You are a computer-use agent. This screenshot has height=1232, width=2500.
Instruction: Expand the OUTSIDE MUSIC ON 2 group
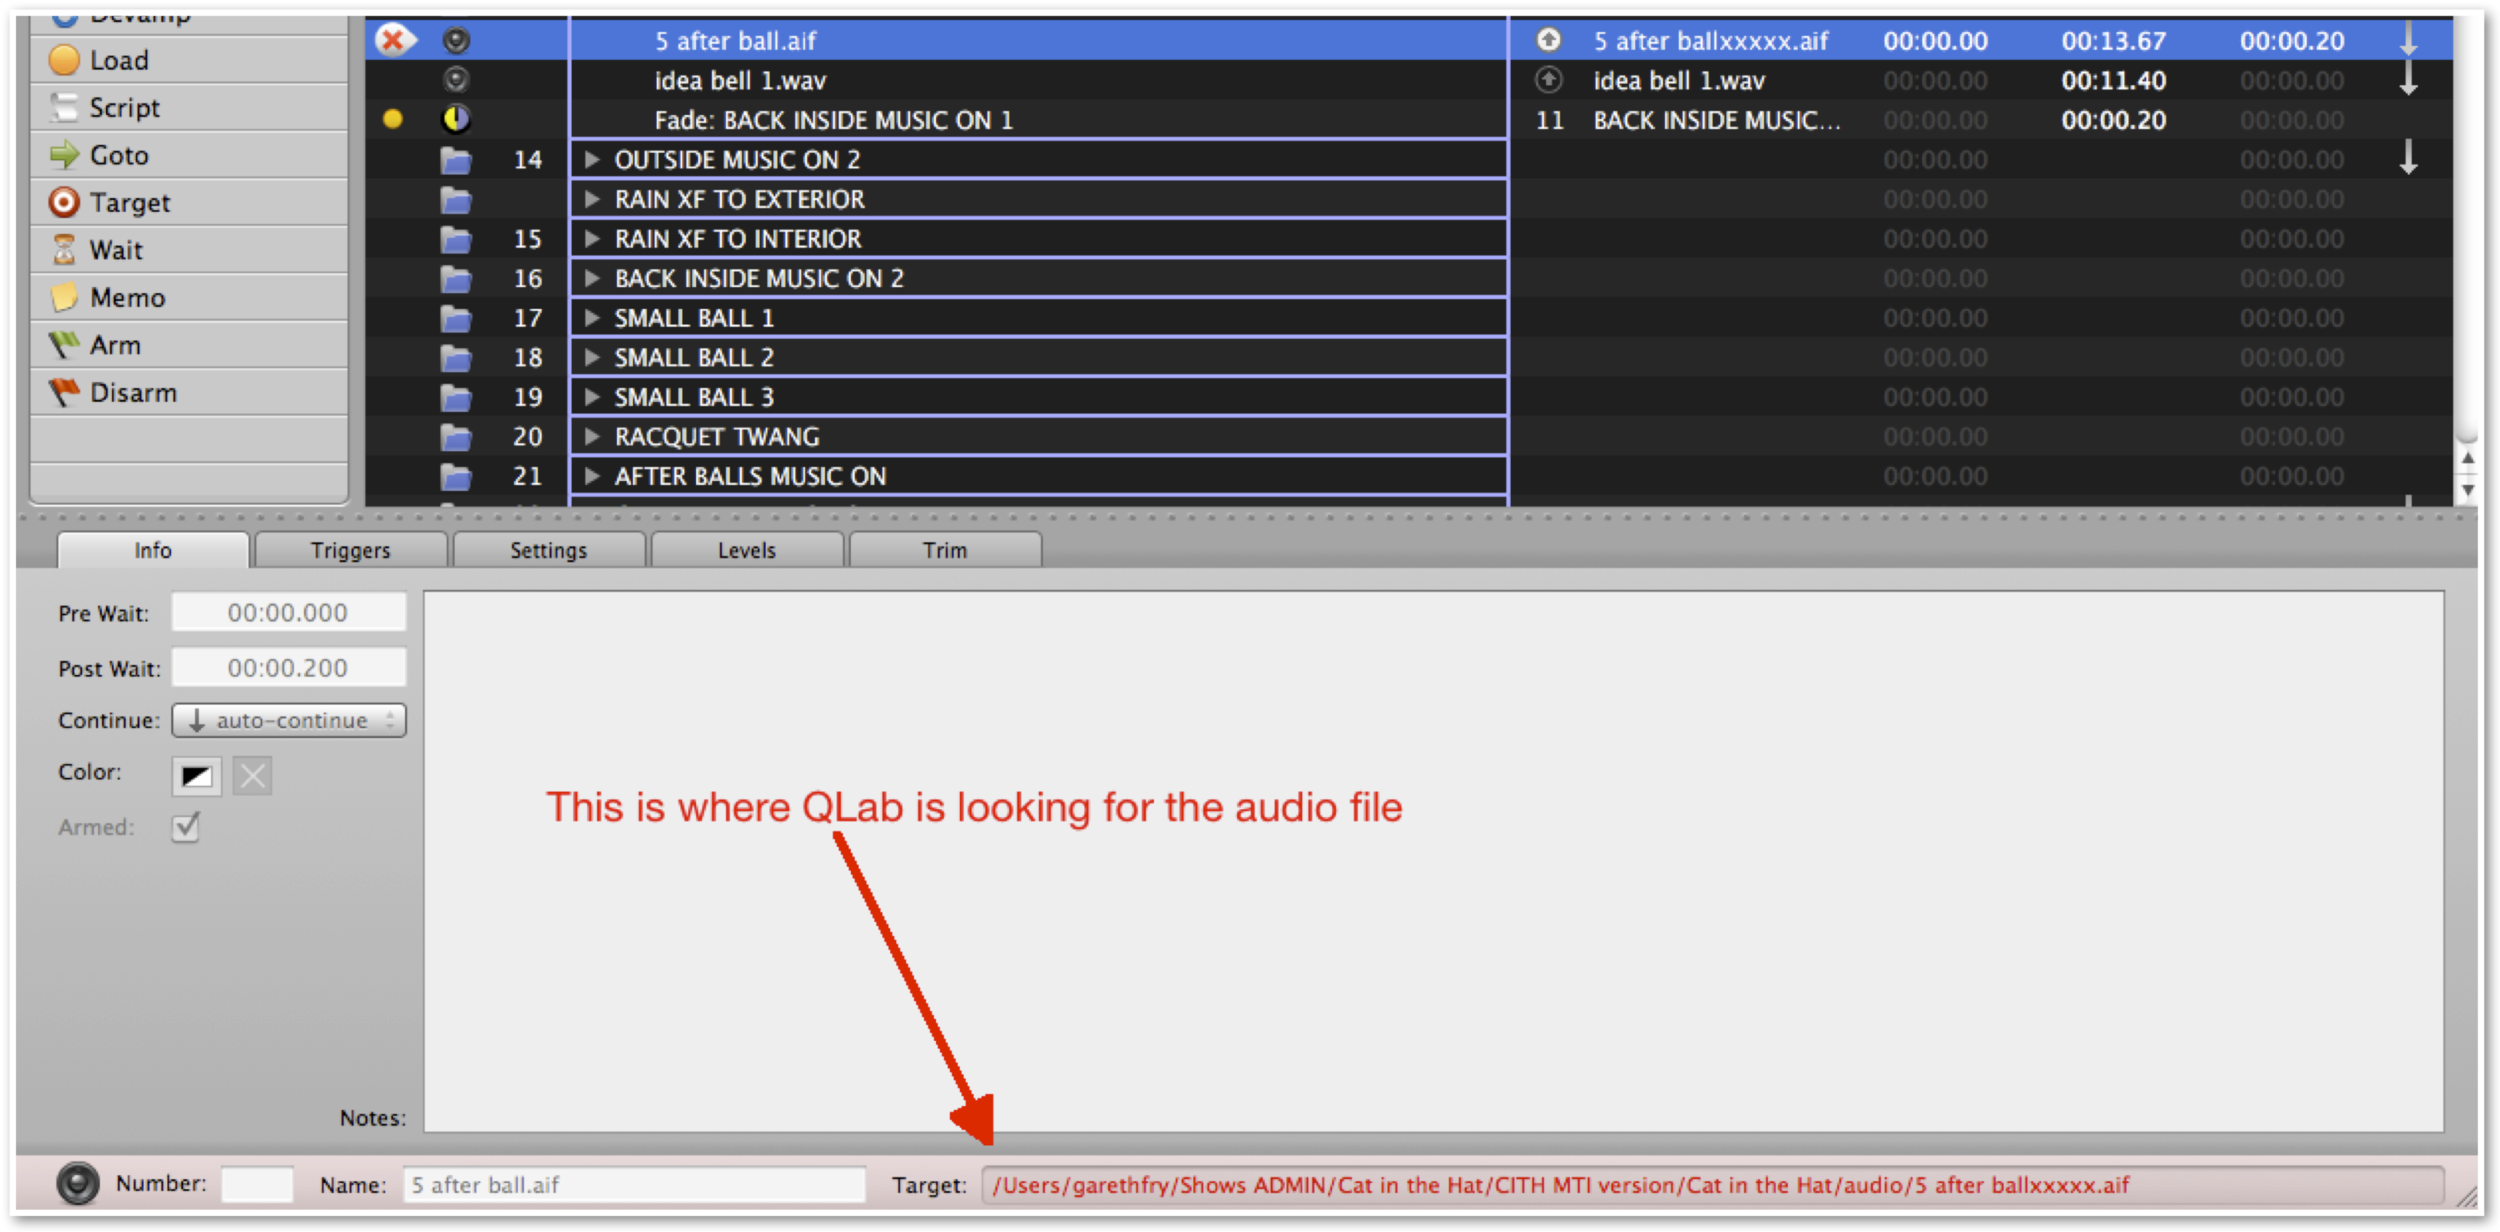tap(592, 159)
